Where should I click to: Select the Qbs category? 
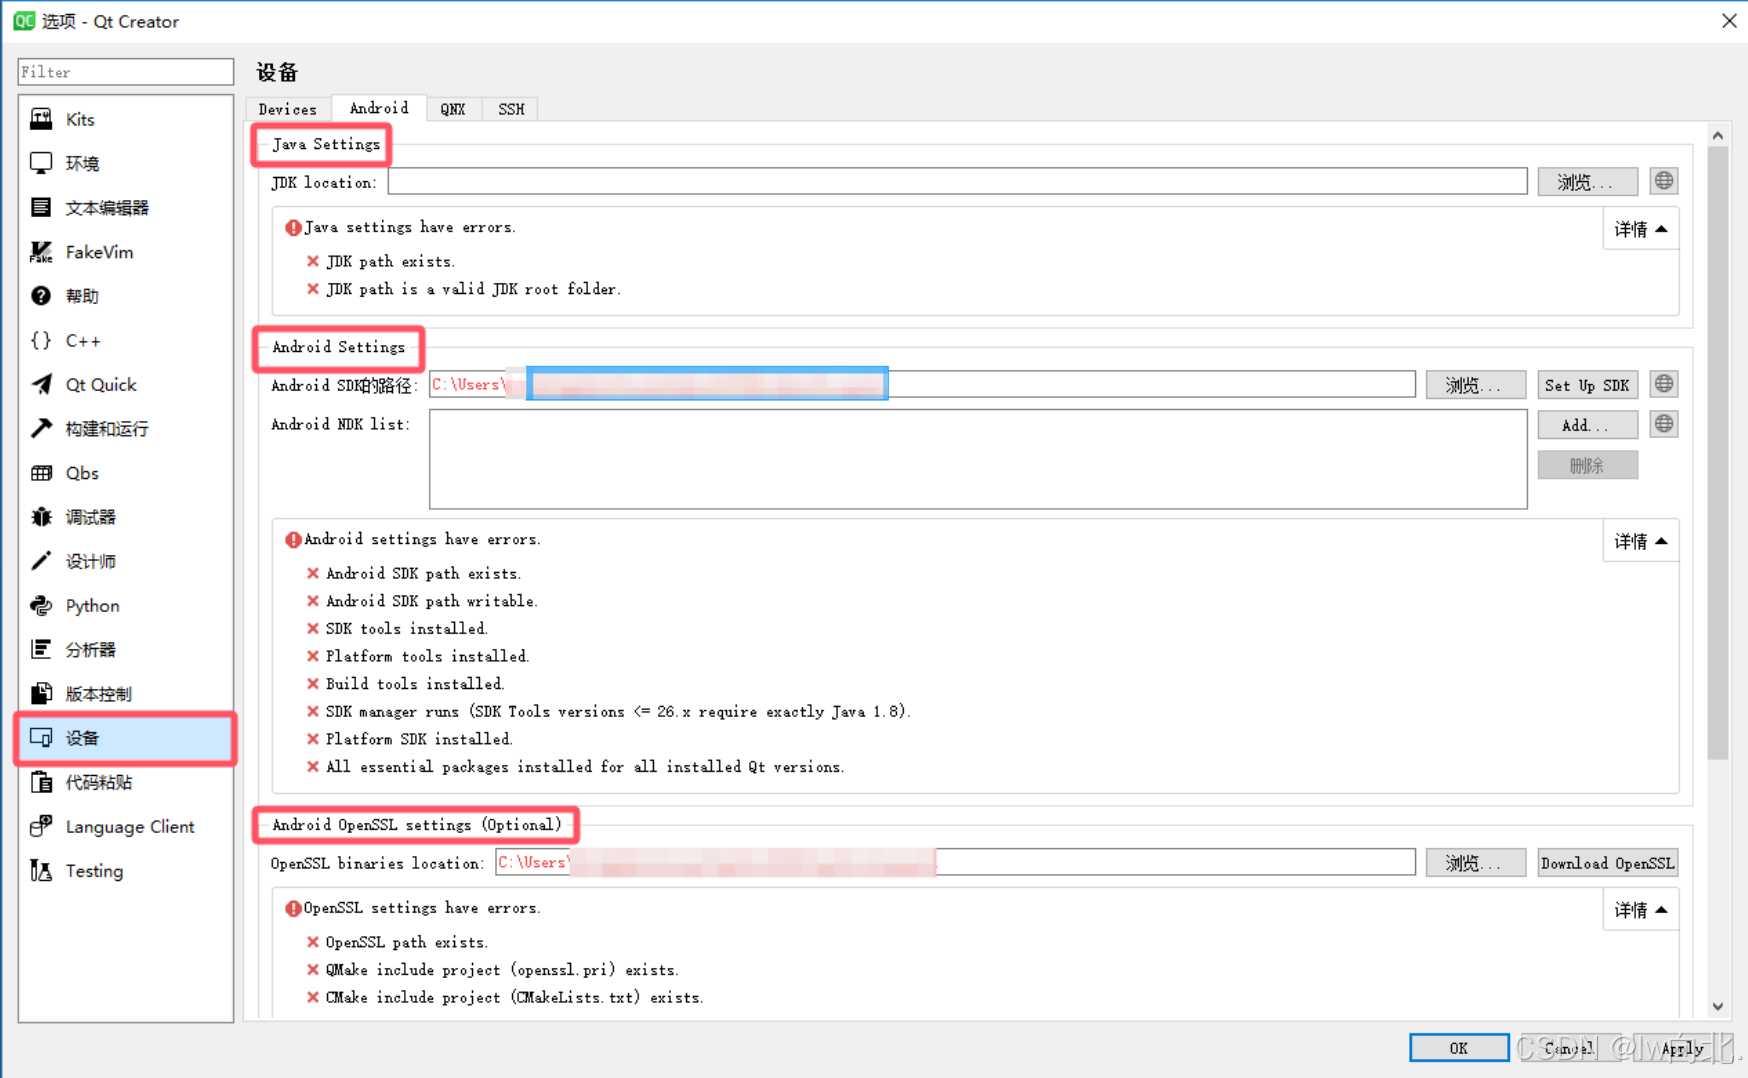125,473
